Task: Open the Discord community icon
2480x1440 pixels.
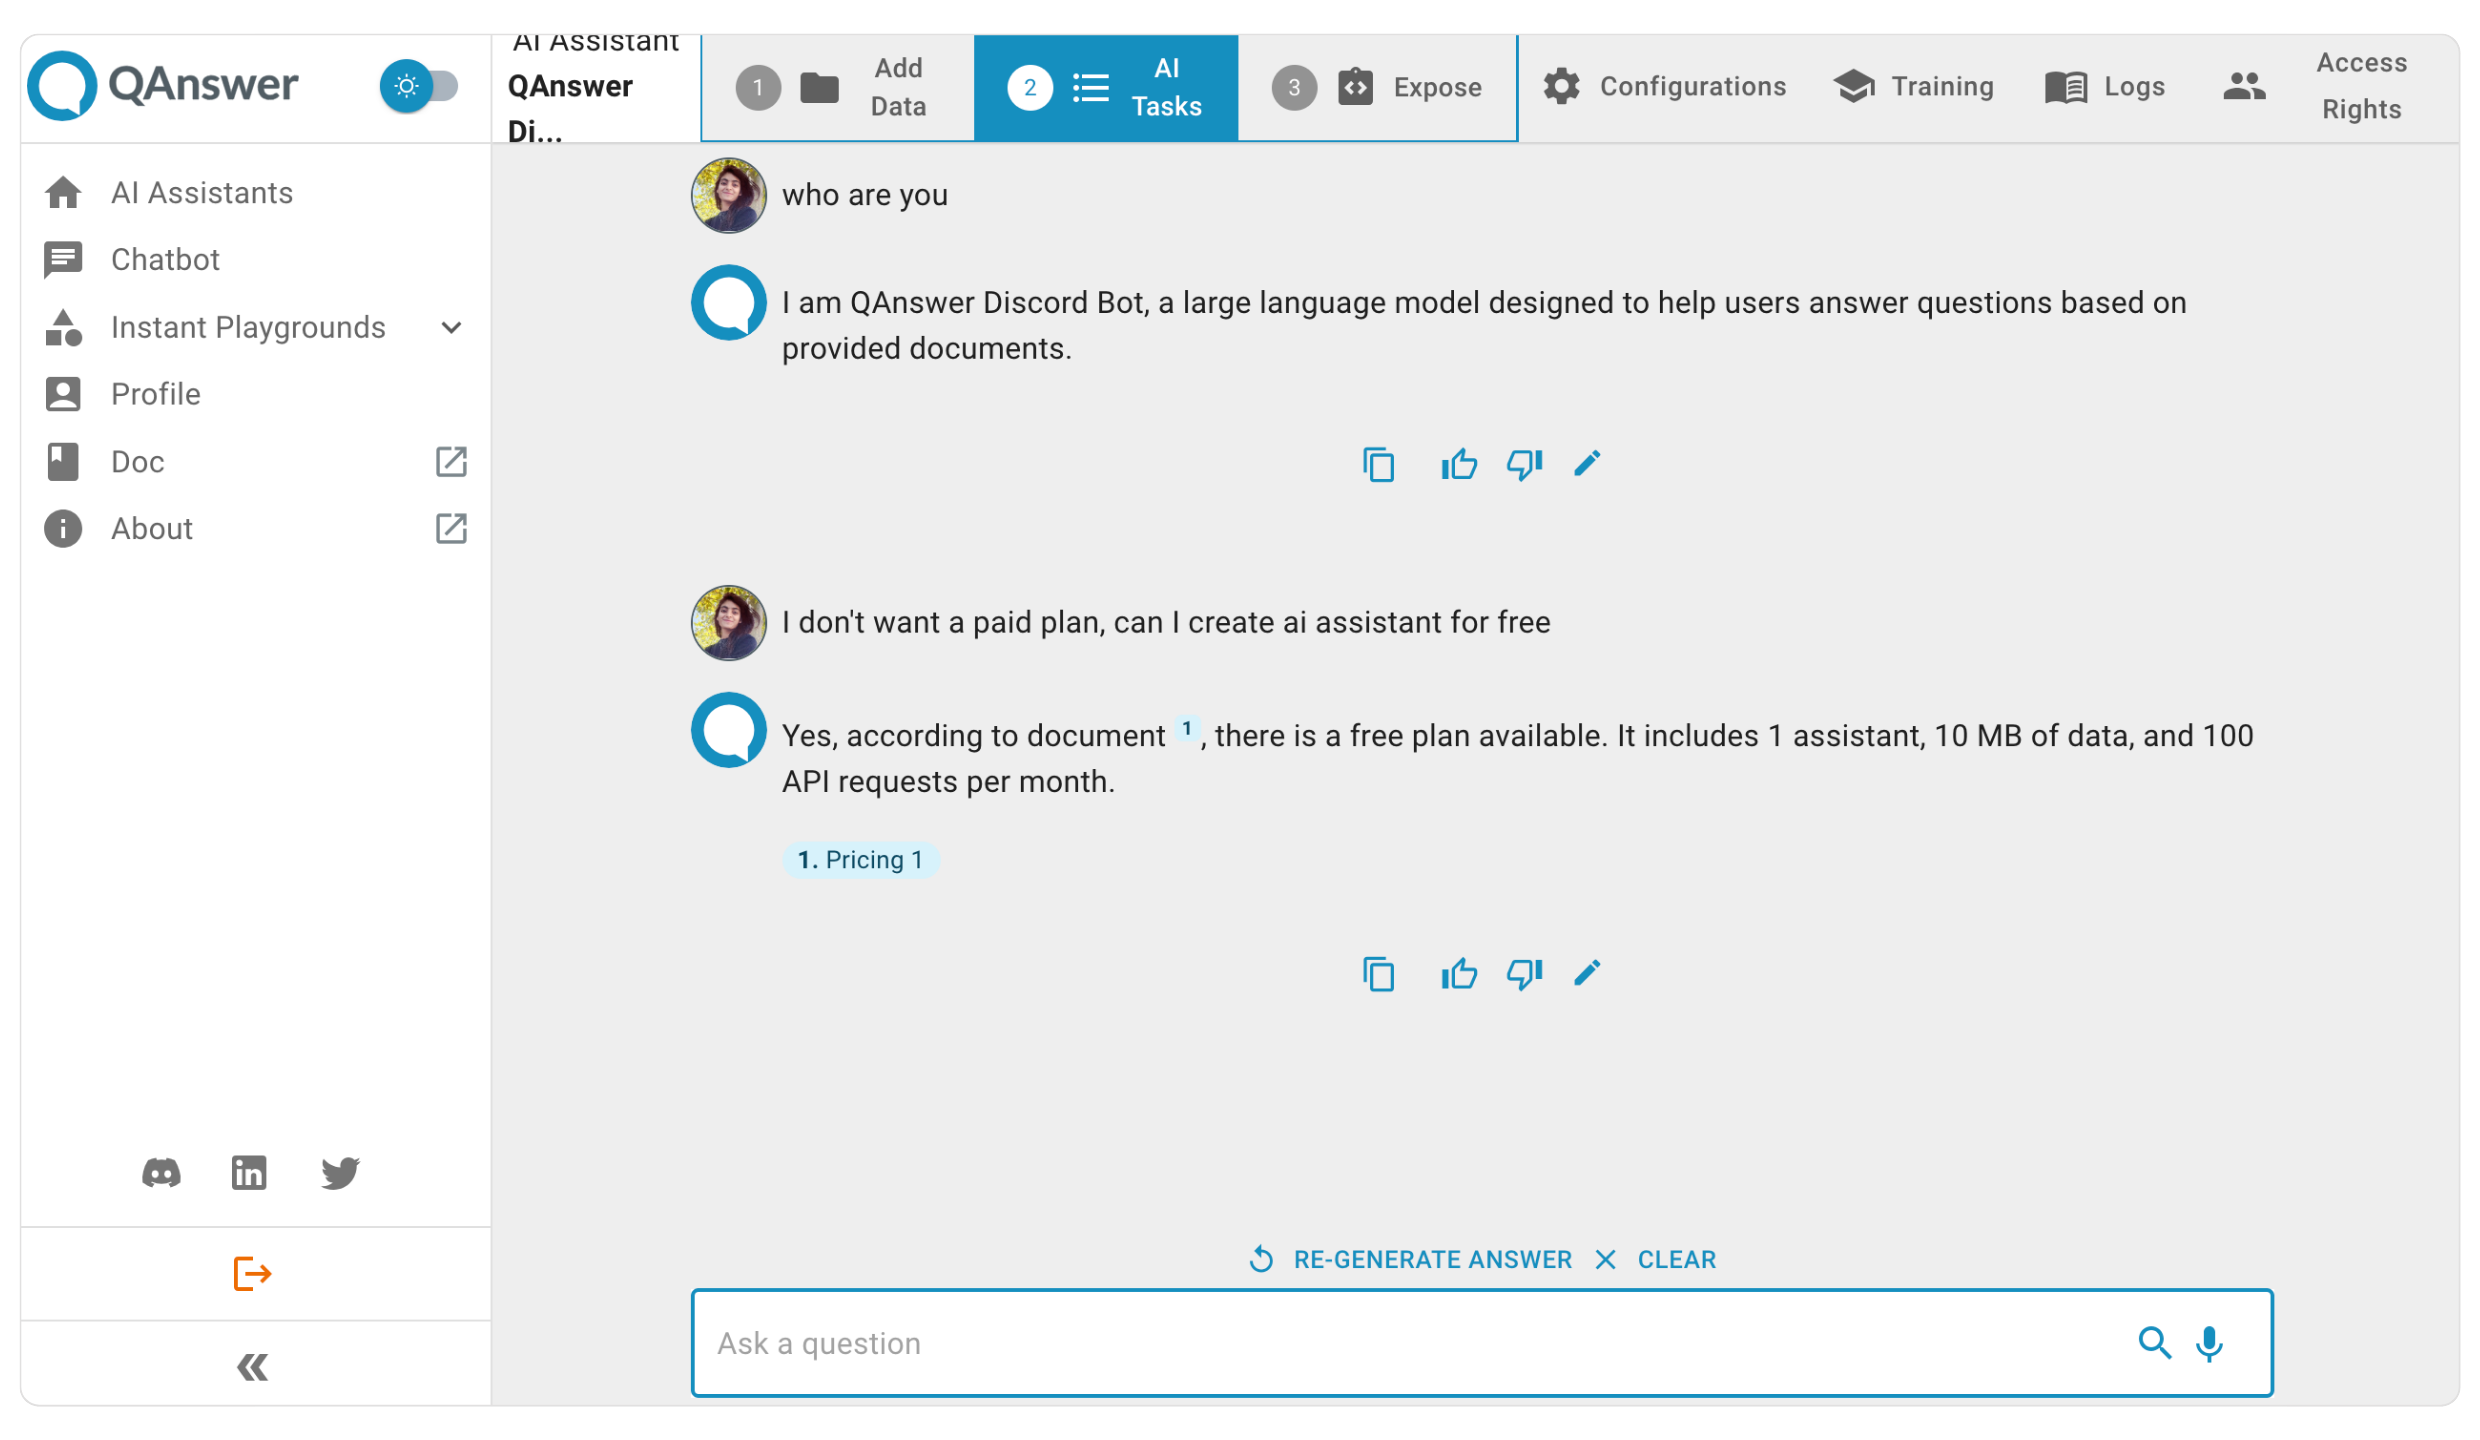Action: coord(161,1172)
